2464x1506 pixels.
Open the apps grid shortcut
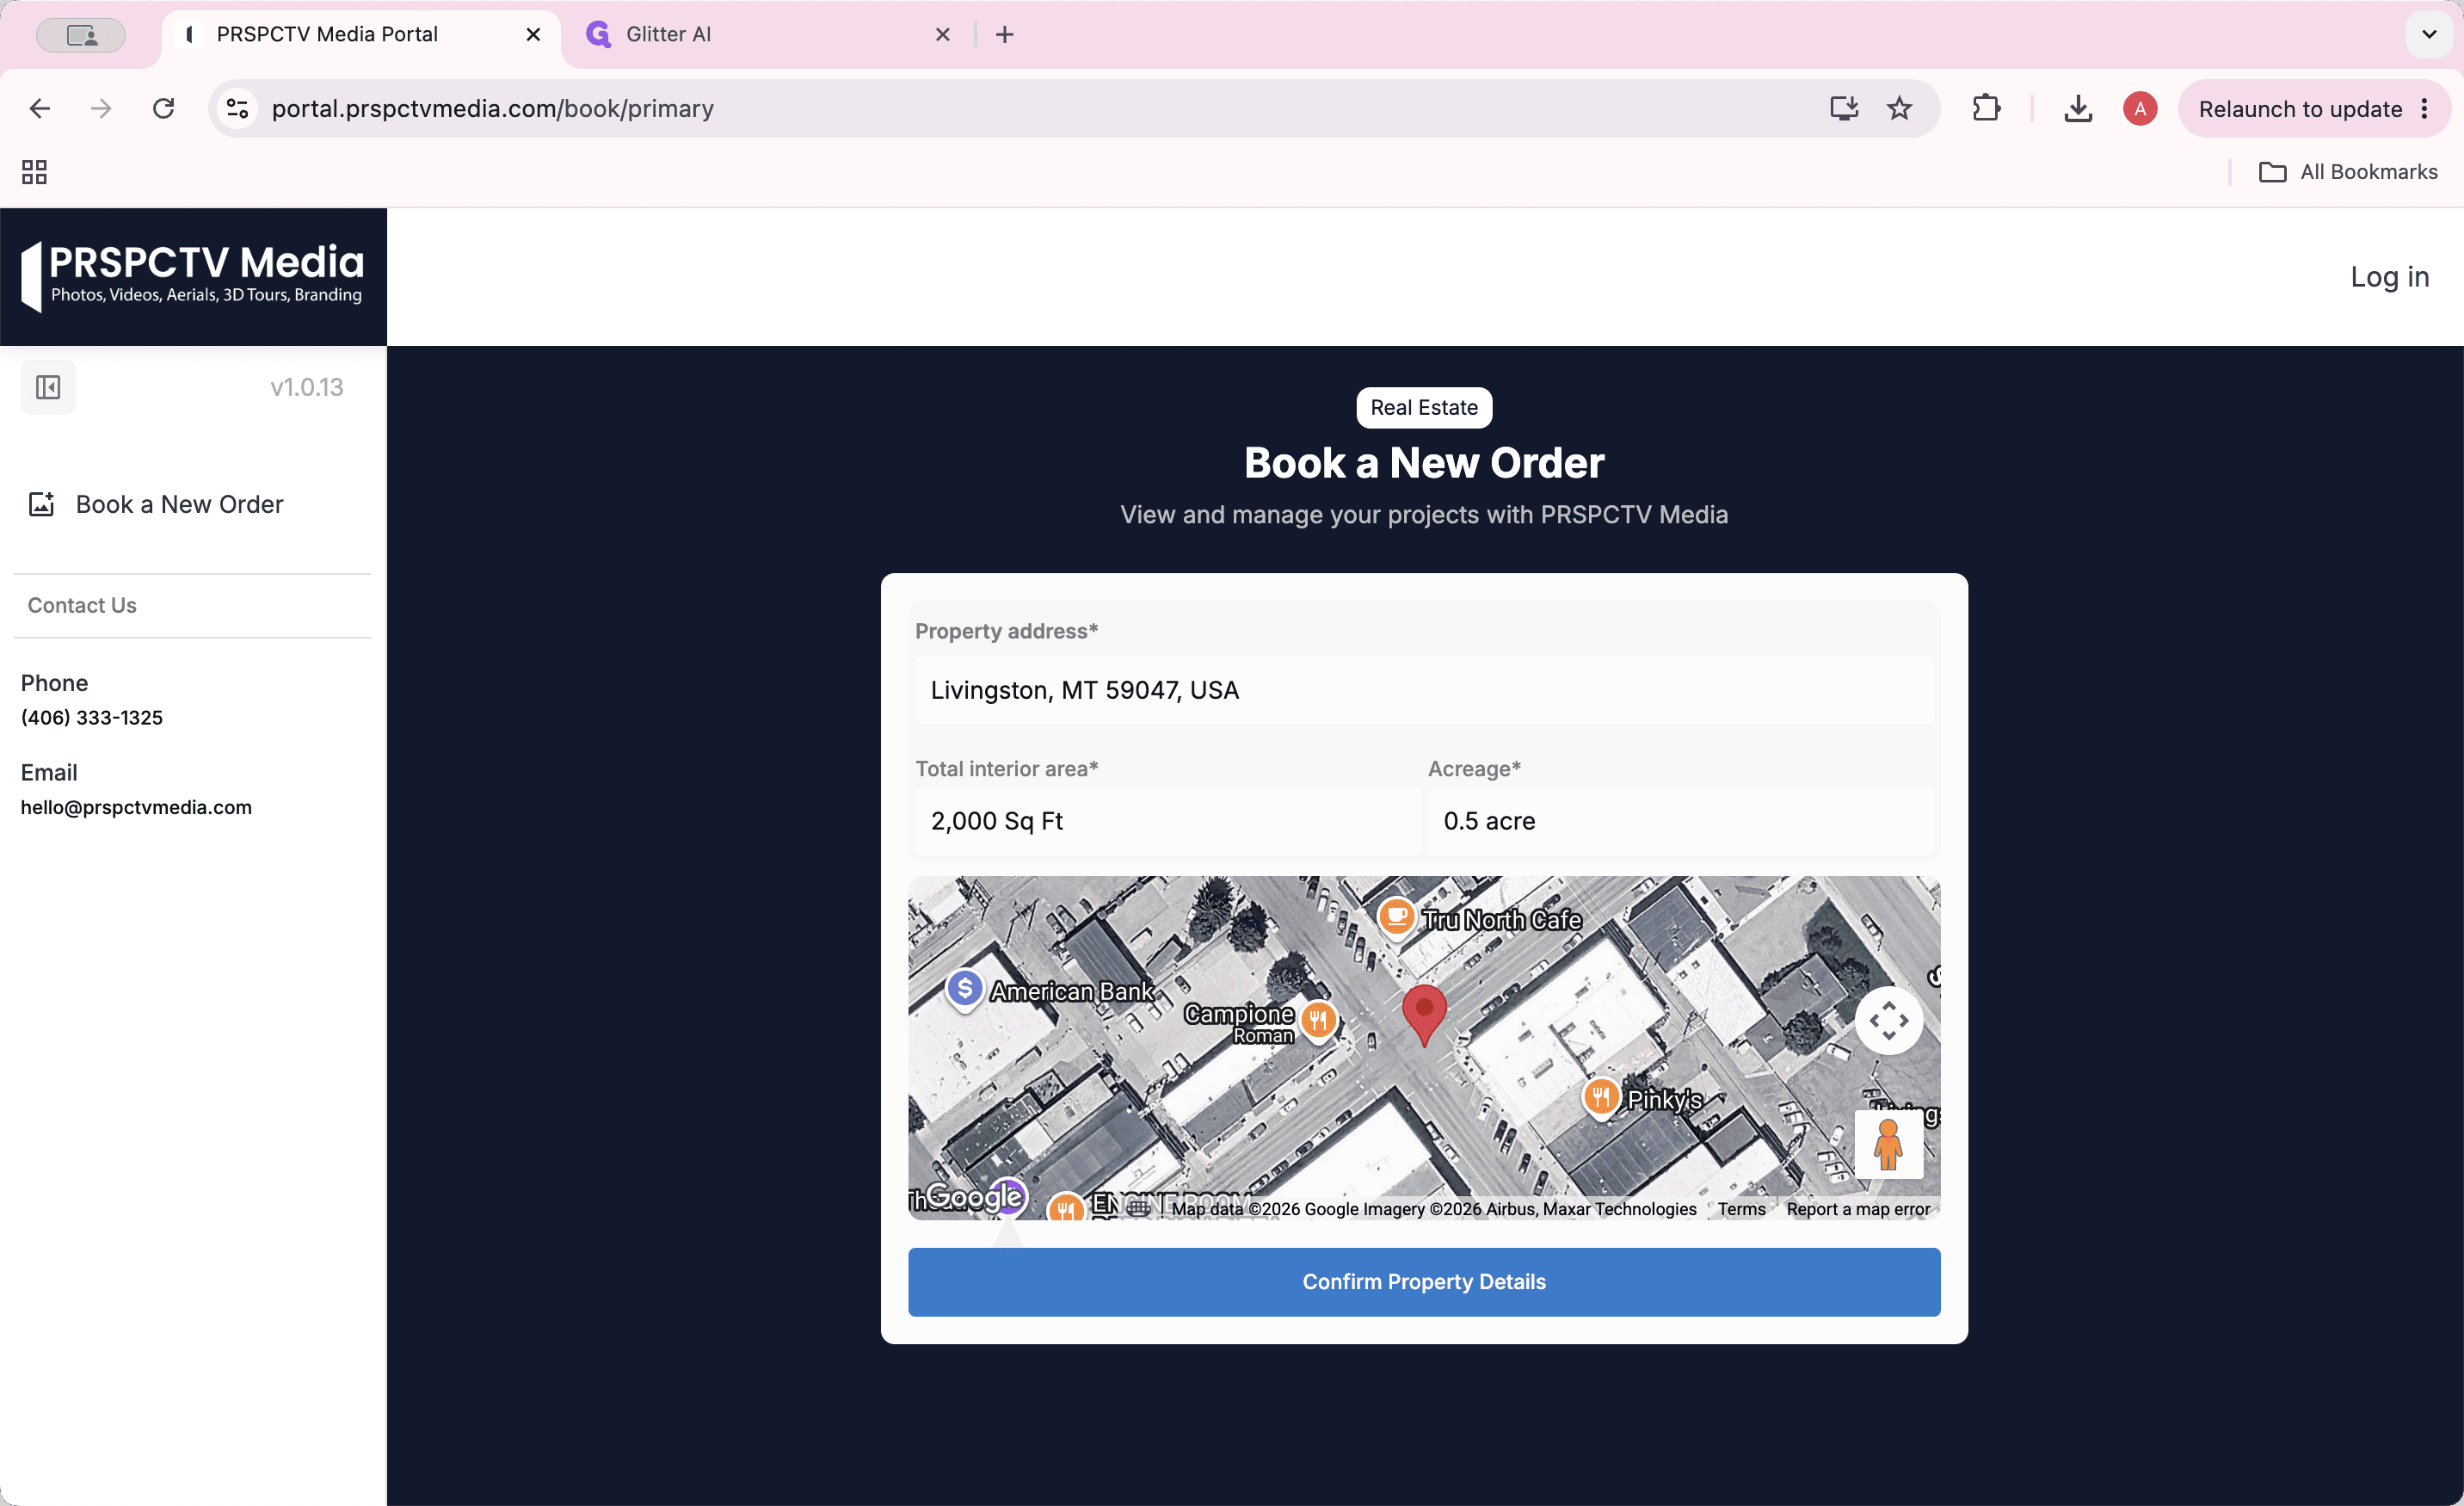pyautogui.click(x=34, y=172)
